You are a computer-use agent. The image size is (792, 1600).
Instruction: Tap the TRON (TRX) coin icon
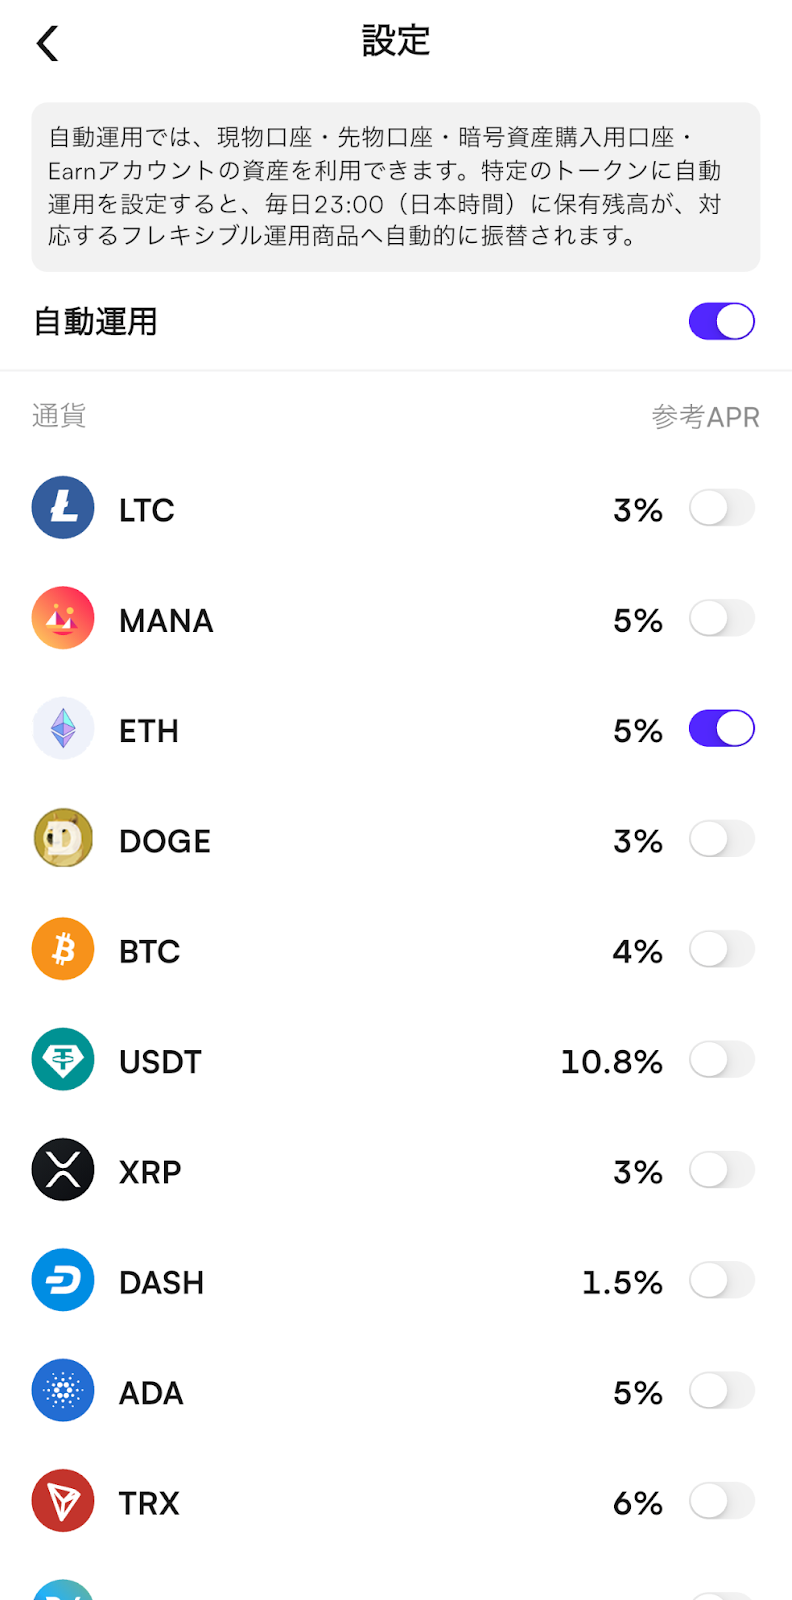point(63,1501)
